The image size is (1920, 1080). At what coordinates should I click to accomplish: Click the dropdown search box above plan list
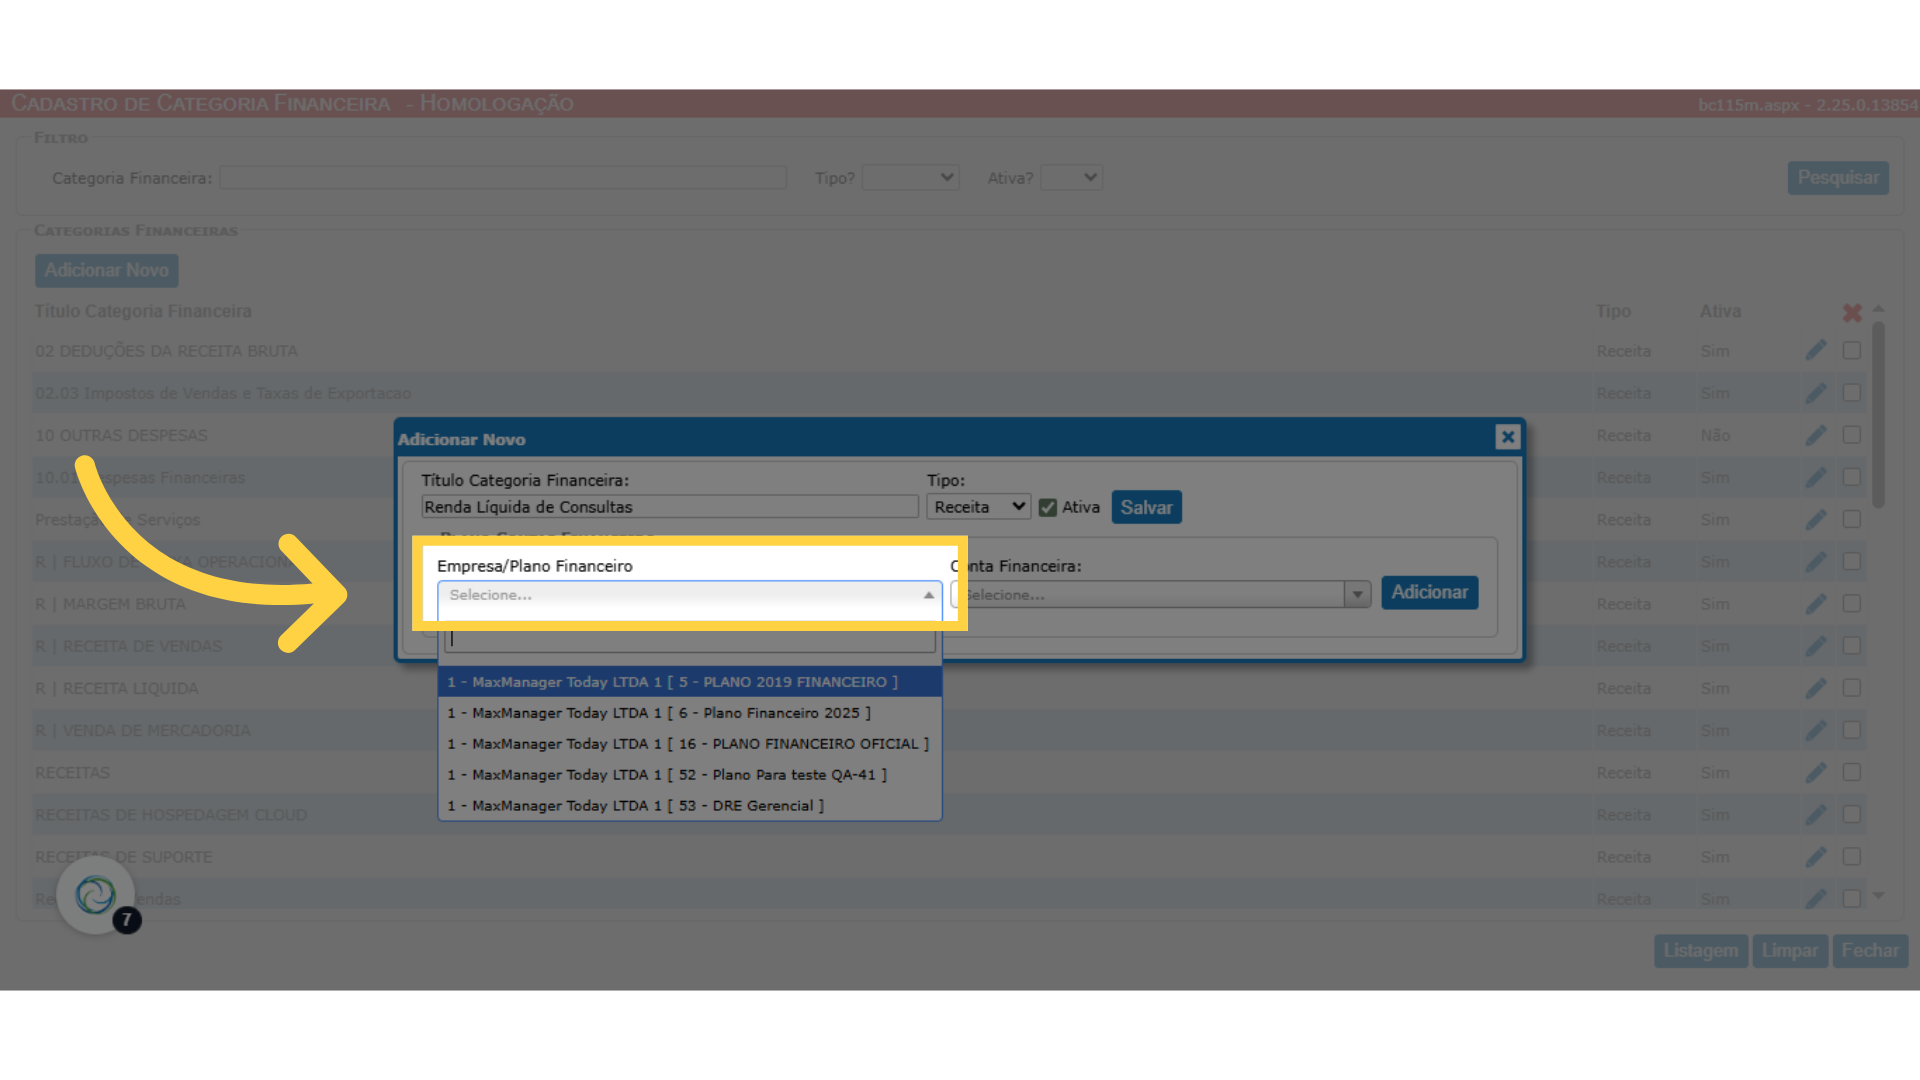coord(690,639)
